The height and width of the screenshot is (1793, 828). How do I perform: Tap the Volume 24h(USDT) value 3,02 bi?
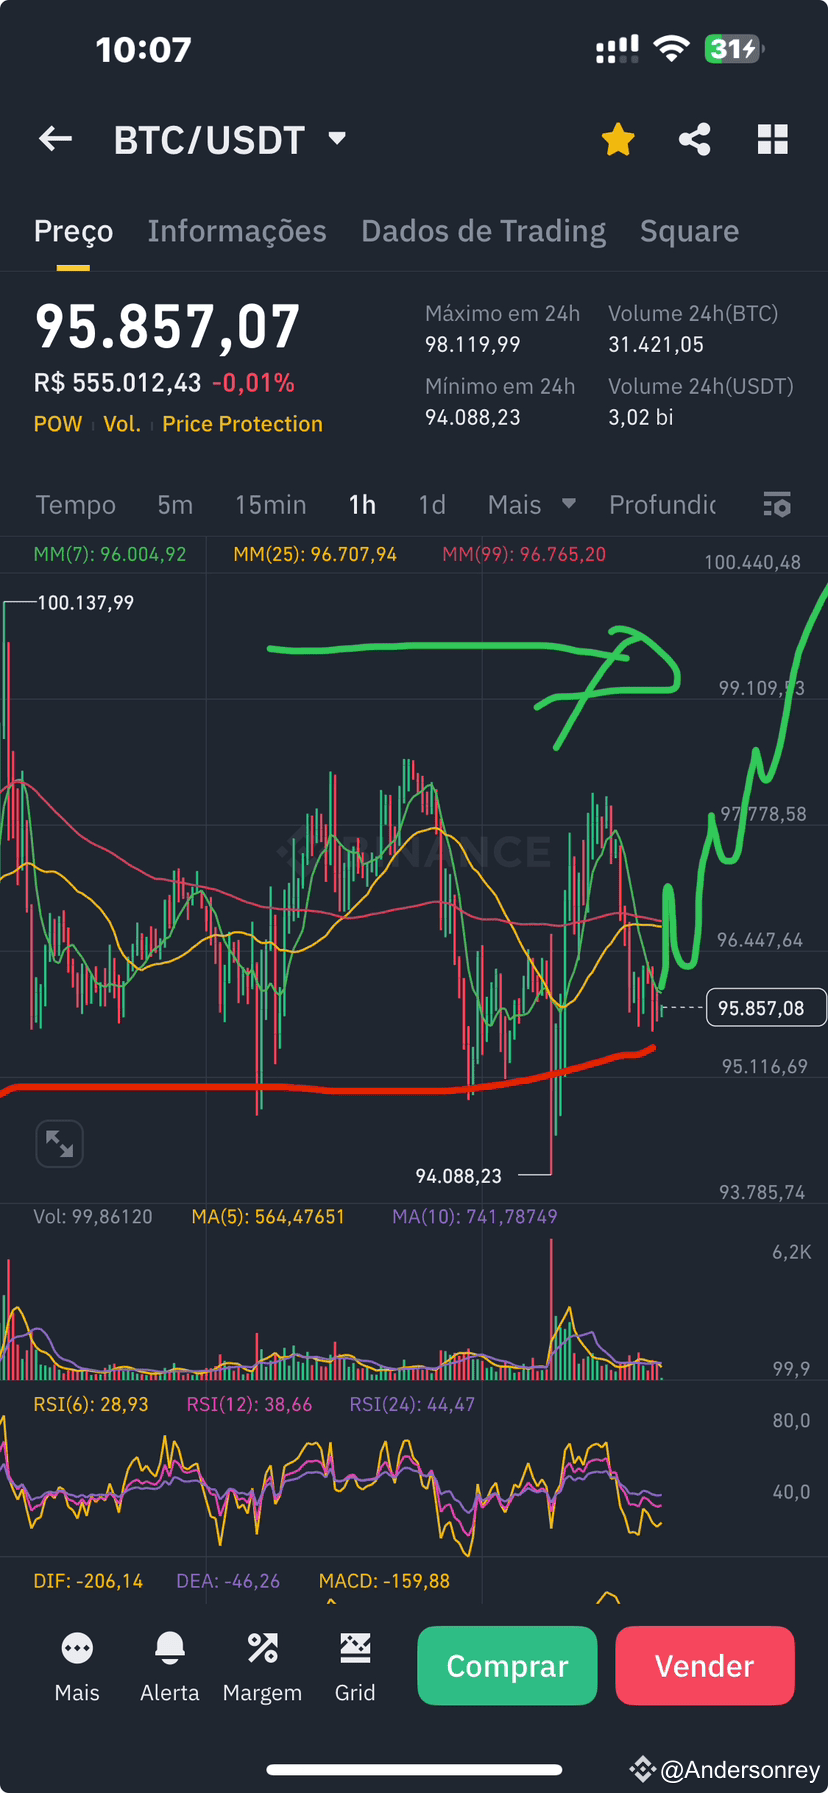[641, 418]
